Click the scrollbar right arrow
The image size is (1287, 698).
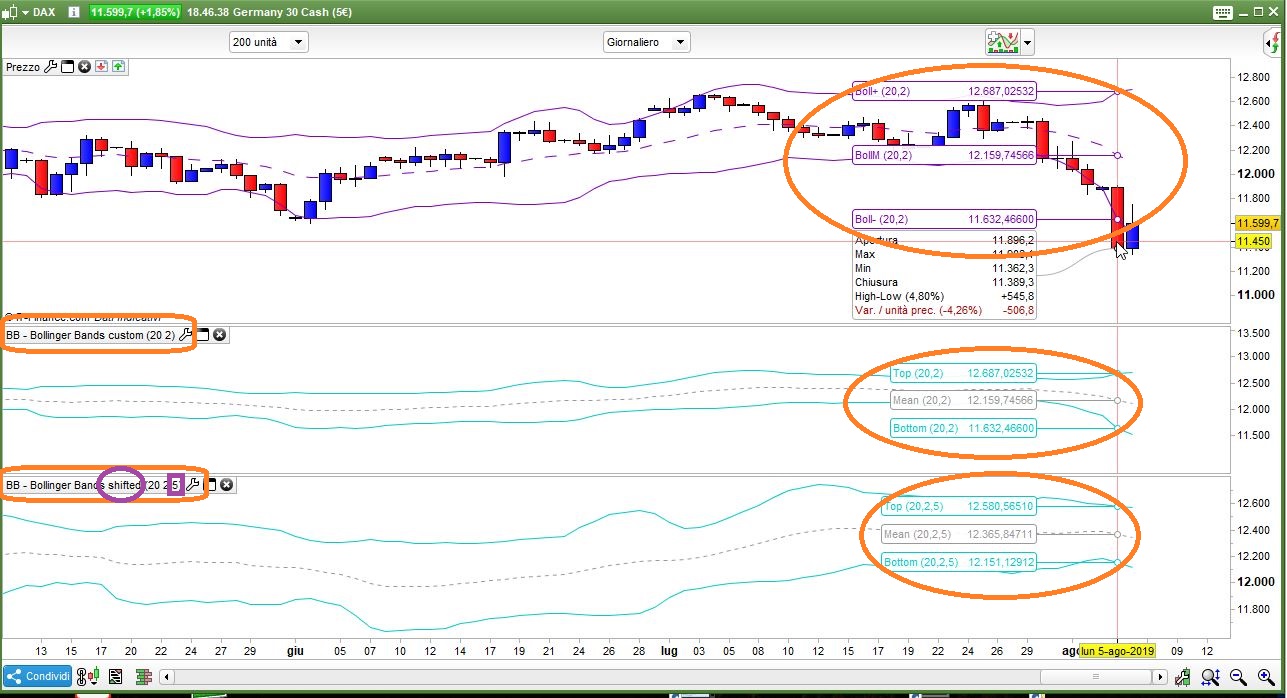click(x=1160, y=677)
